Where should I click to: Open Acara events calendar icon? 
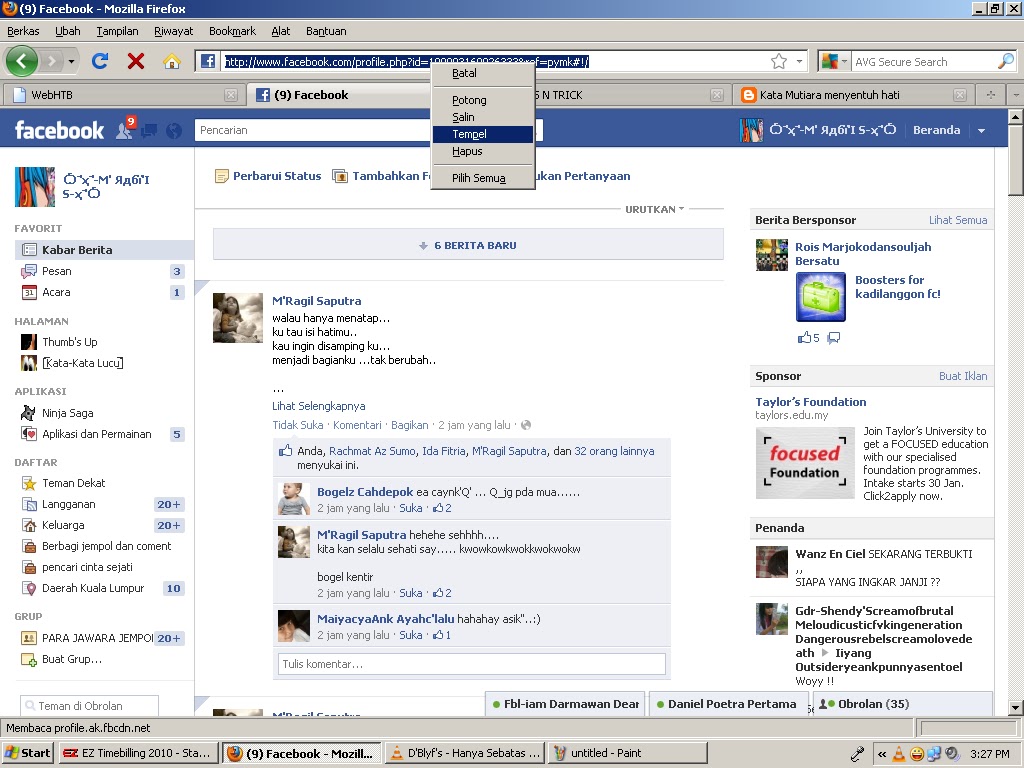pos(29,292)
